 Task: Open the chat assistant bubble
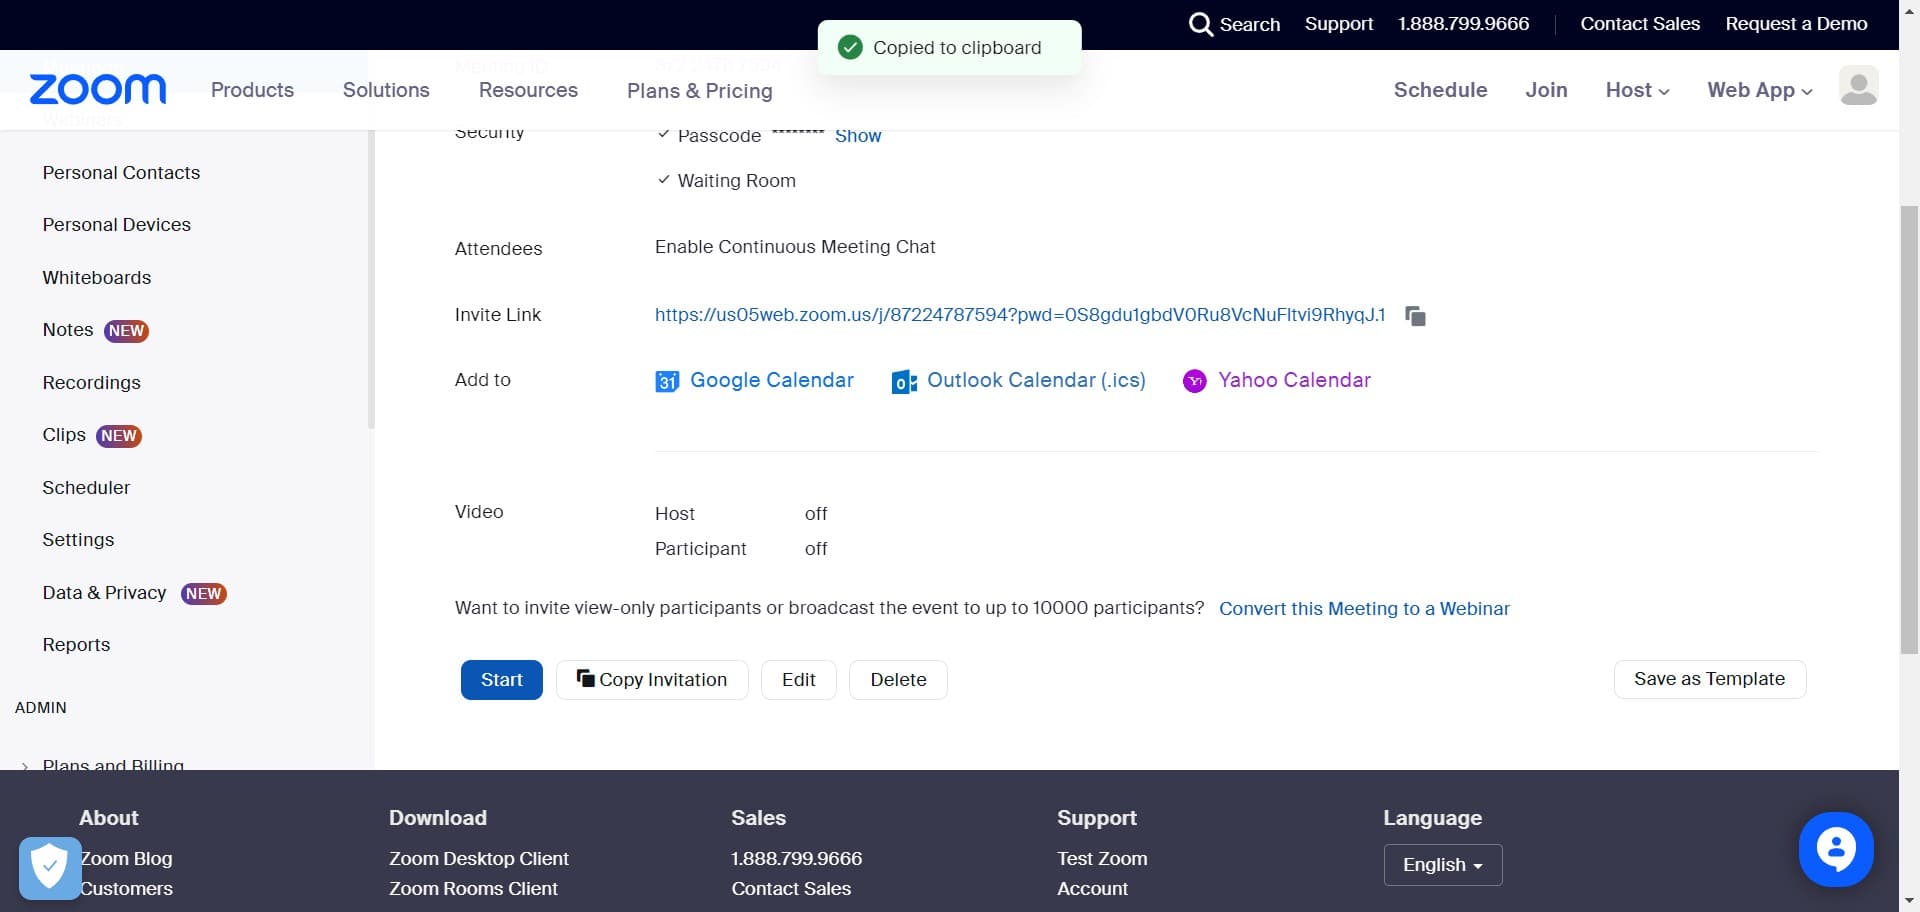click(1835, 849)
